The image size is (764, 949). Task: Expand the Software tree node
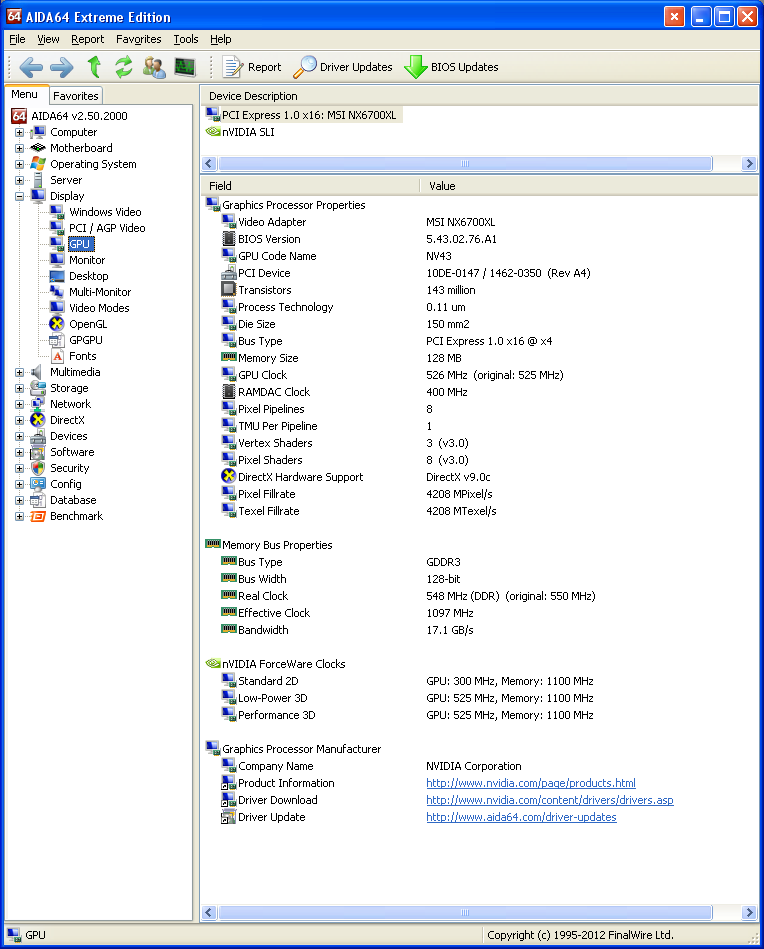coord(19,452)
